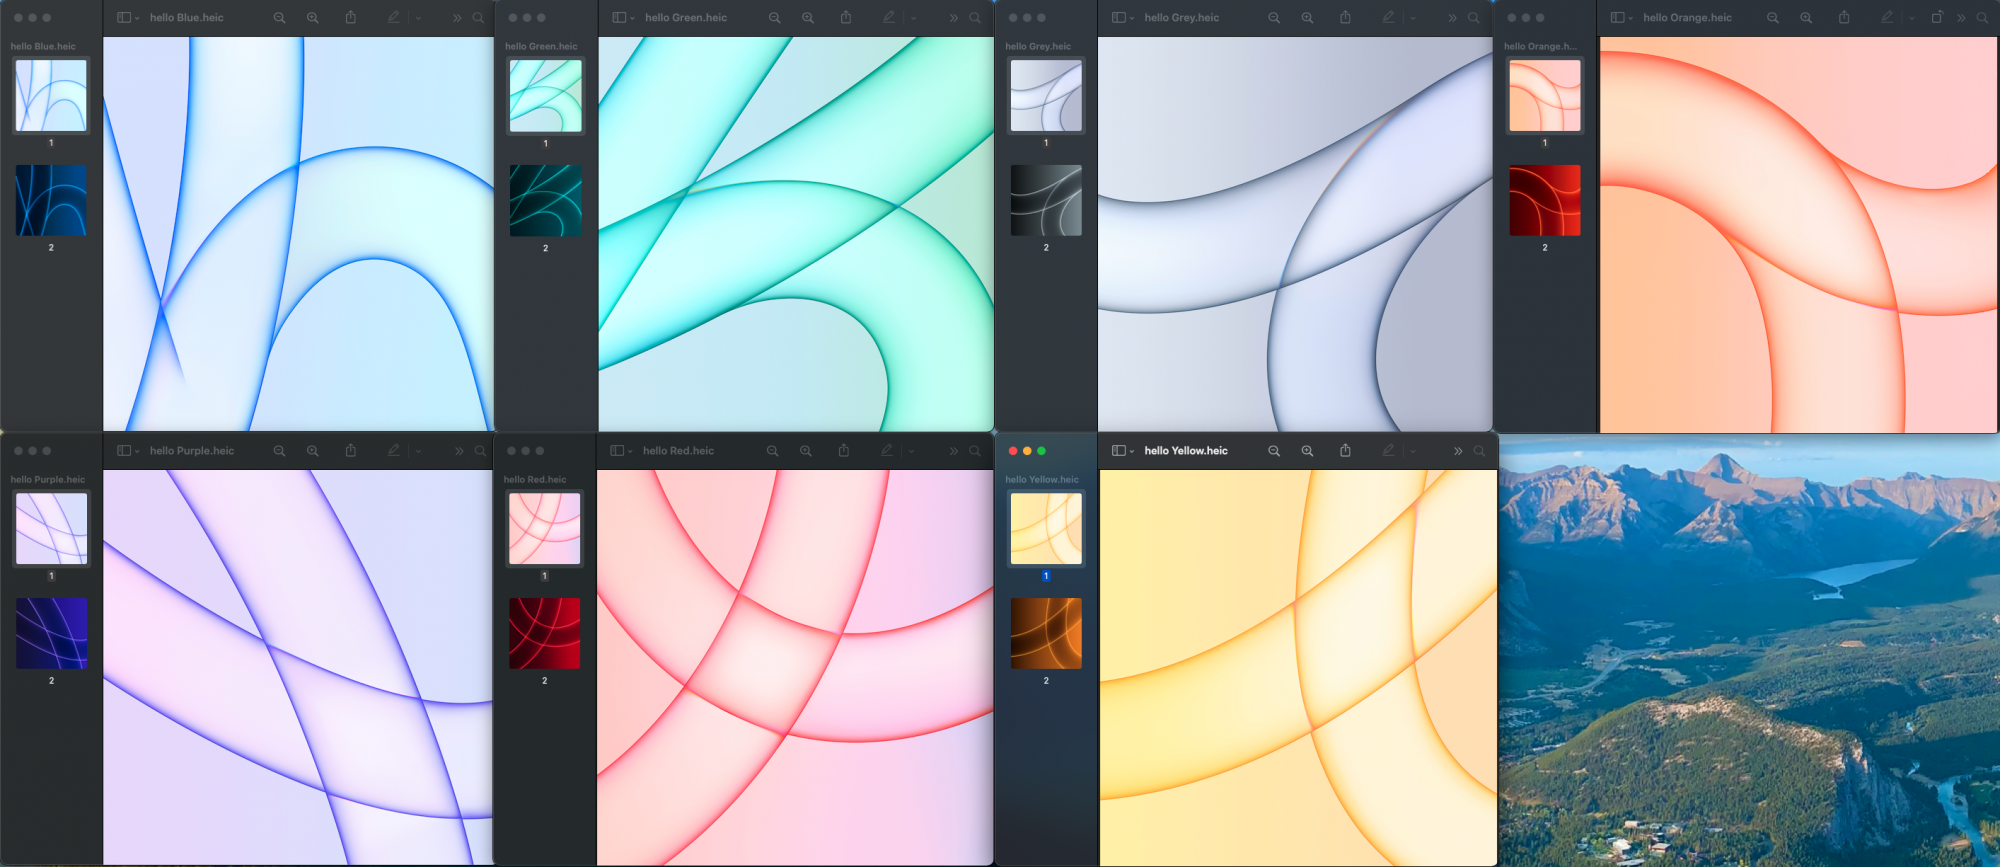
Task: Open Markup pen in hello Purple.heic window
Action: (393, 450)
